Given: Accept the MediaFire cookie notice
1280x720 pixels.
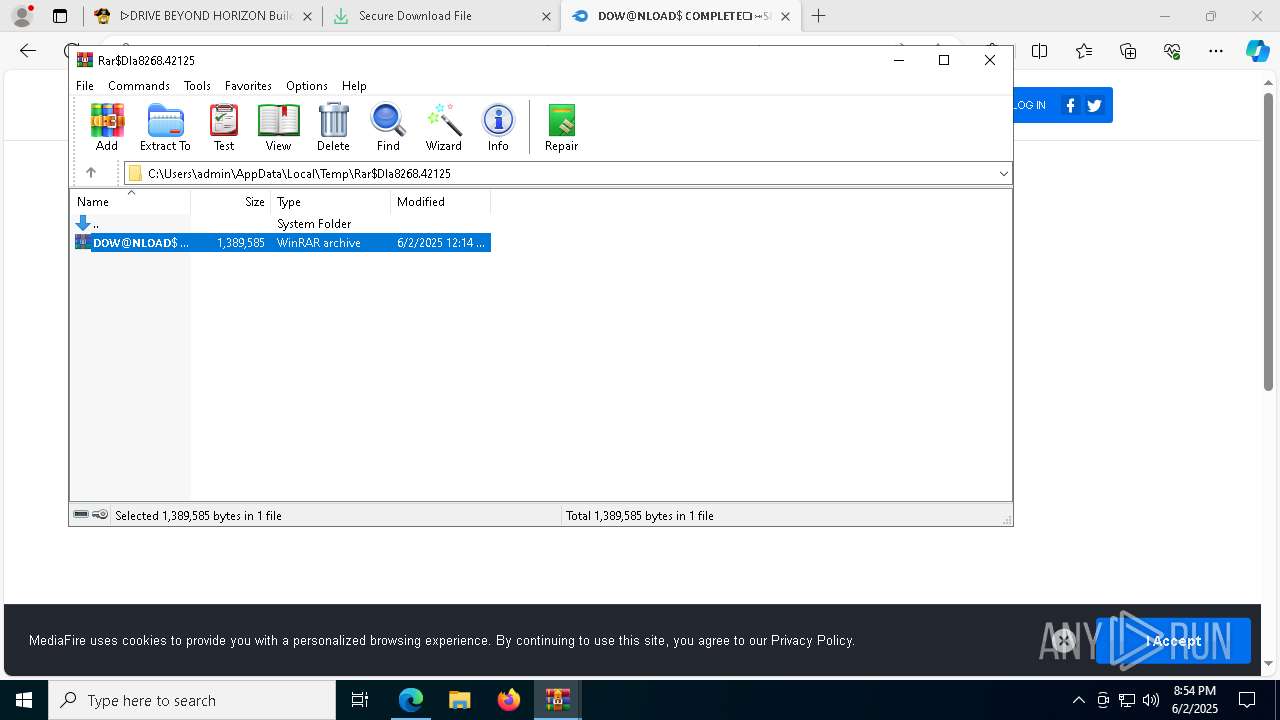Looking at the screenshot, I should (x=1173, y=641).
